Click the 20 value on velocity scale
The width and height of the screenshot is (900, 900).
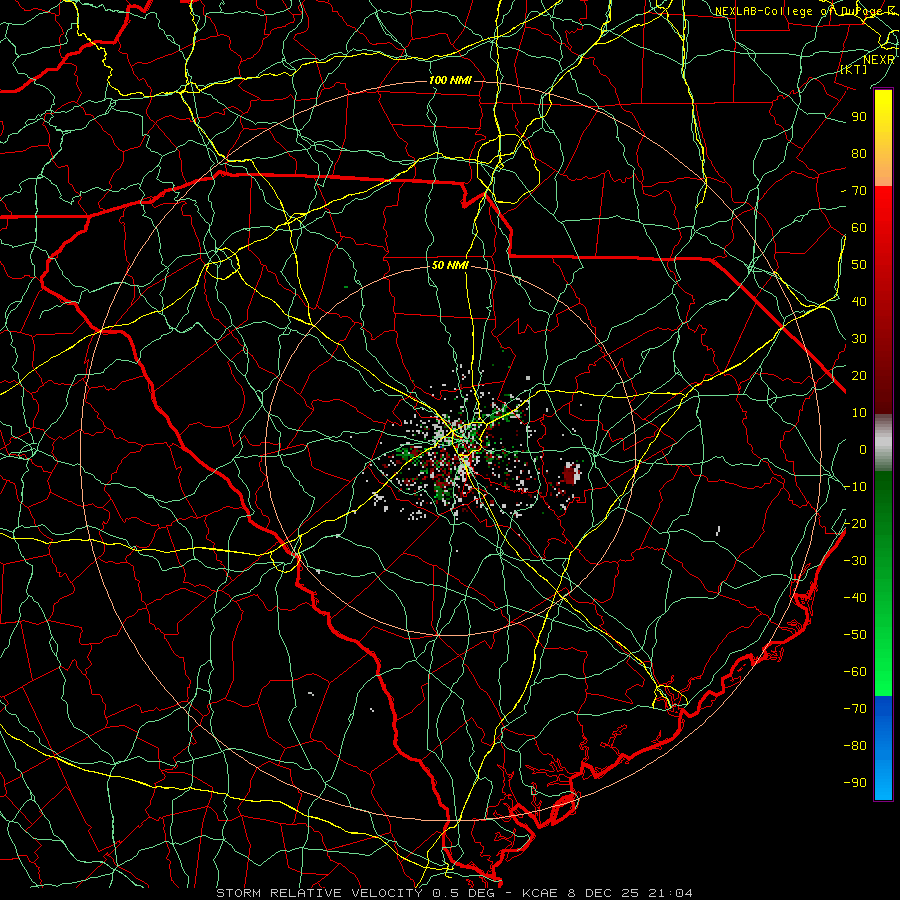(x=859, y=375)
